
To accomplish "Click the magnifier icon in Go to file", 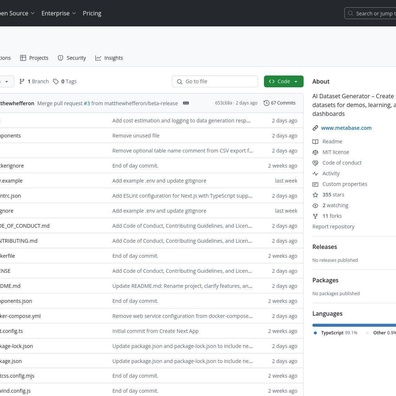I will (x=179, y=81).
